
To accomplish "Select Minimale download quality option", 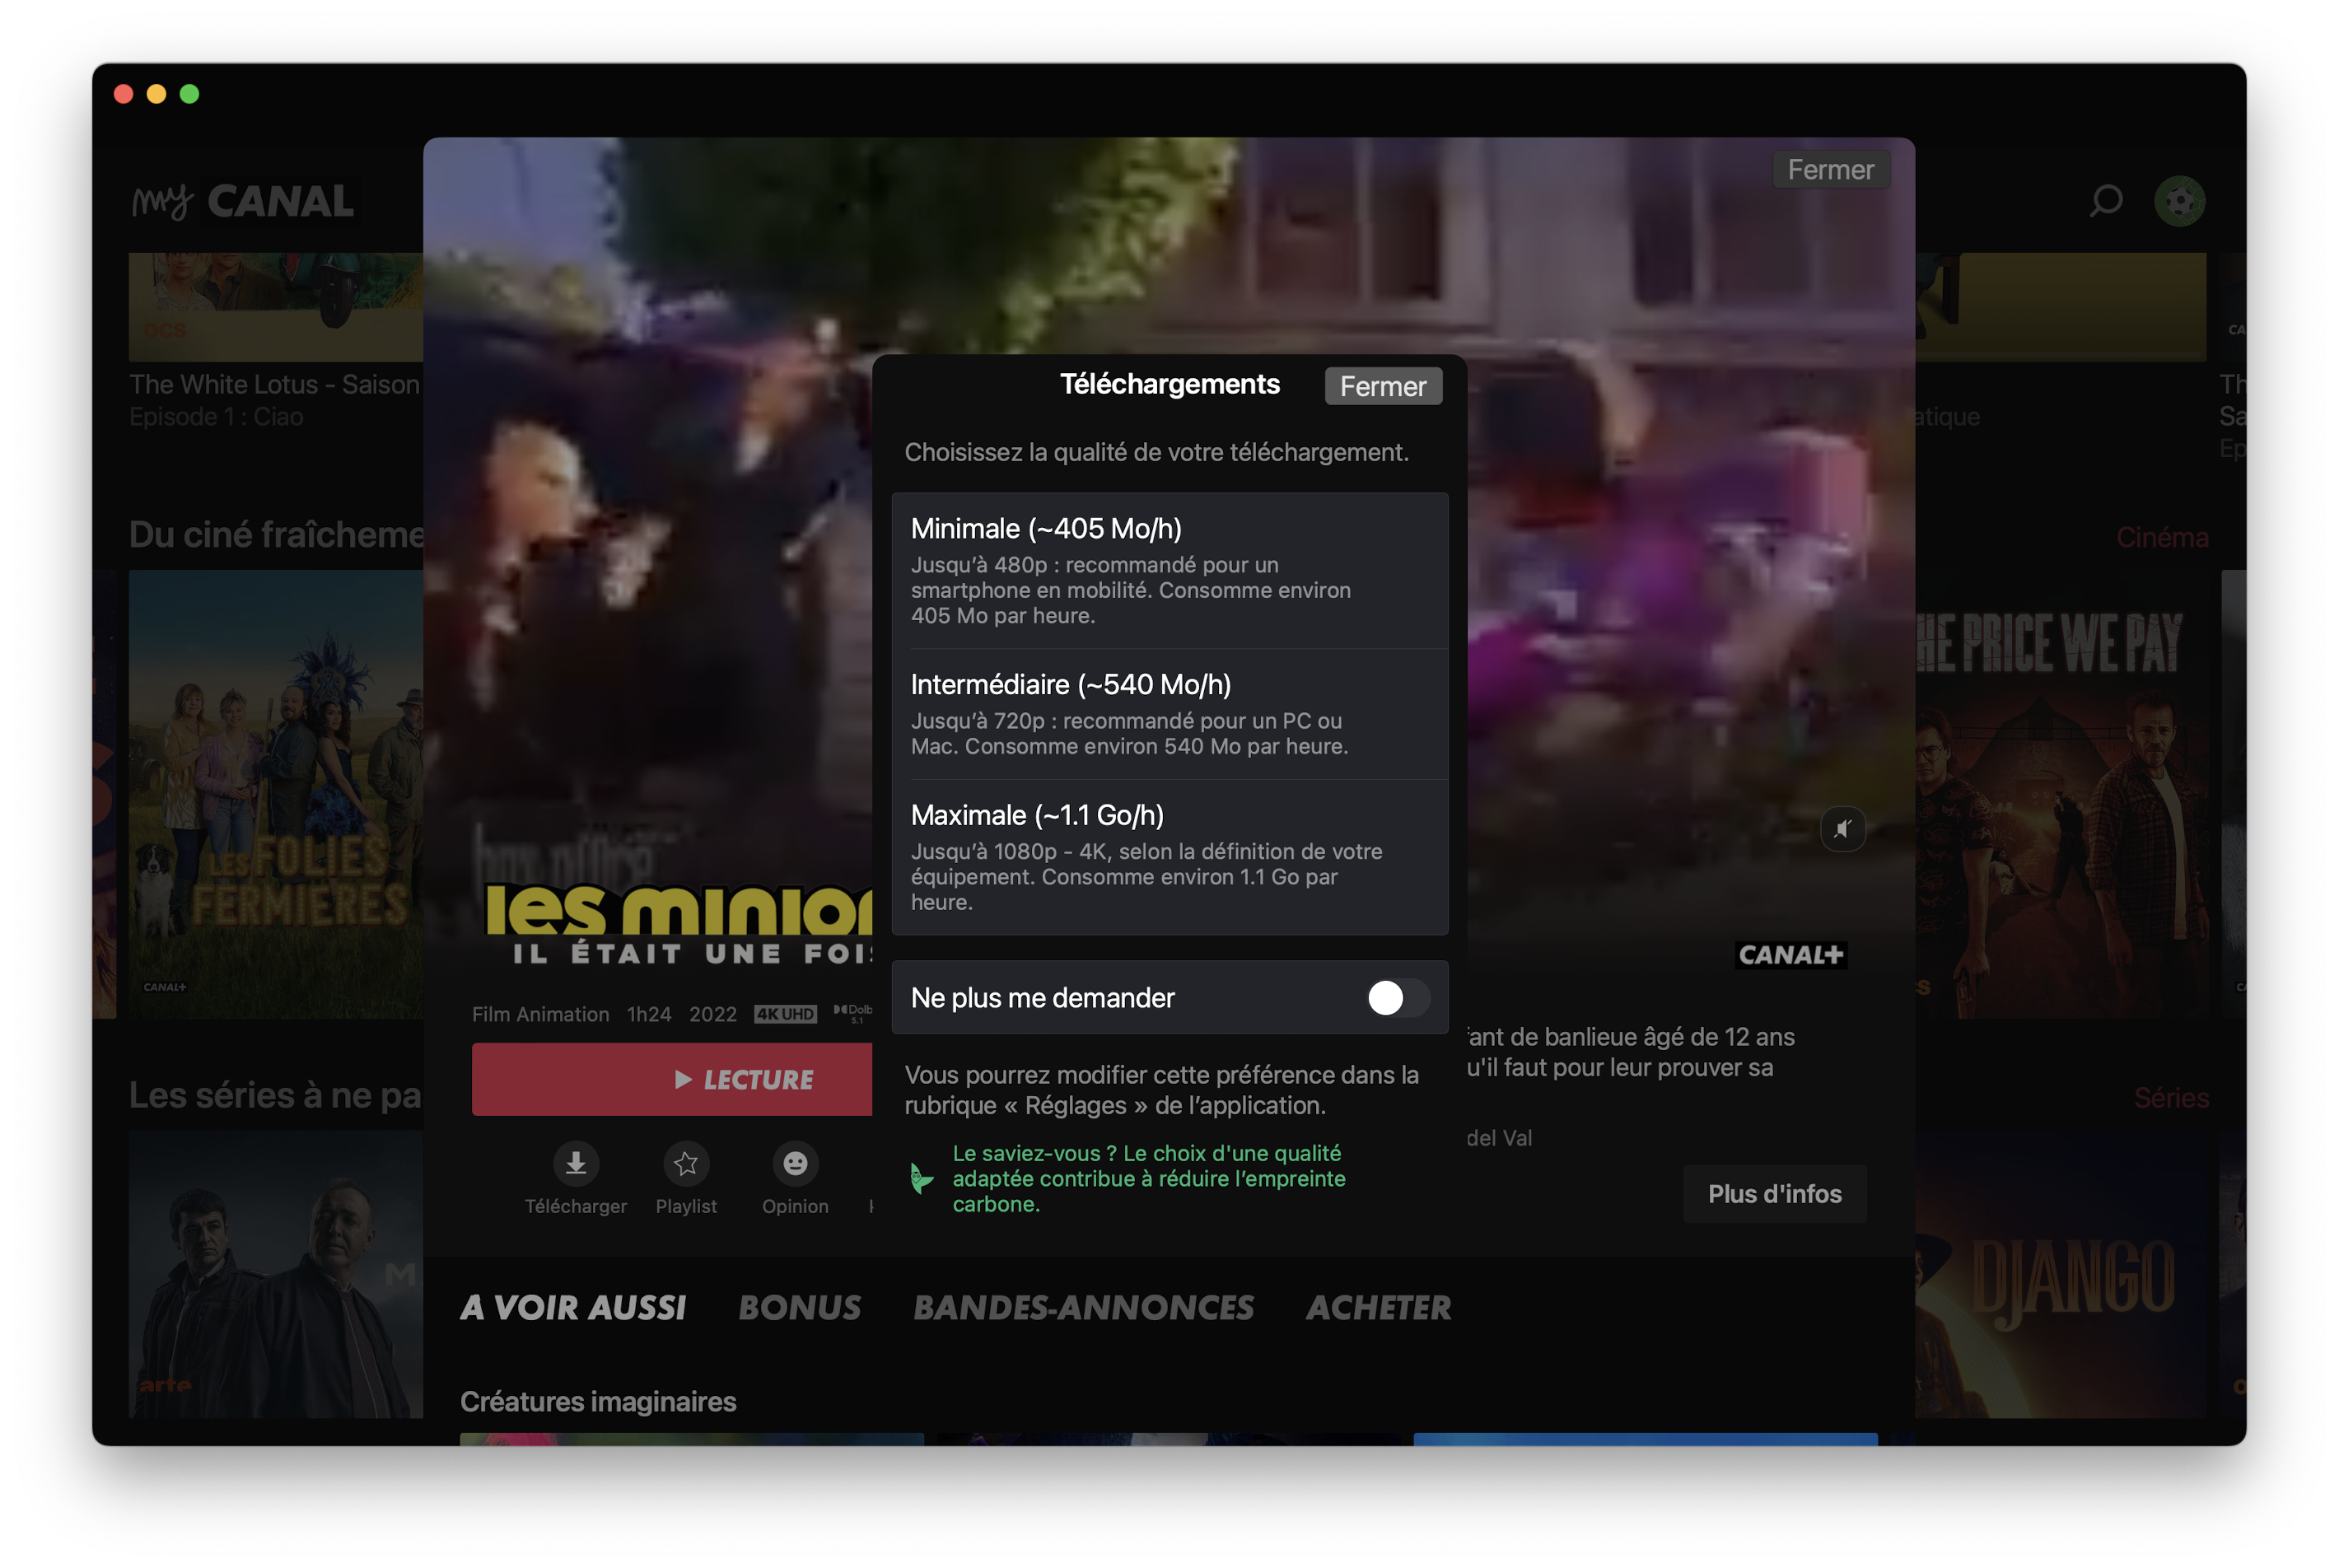I will tap(1170, 571).
